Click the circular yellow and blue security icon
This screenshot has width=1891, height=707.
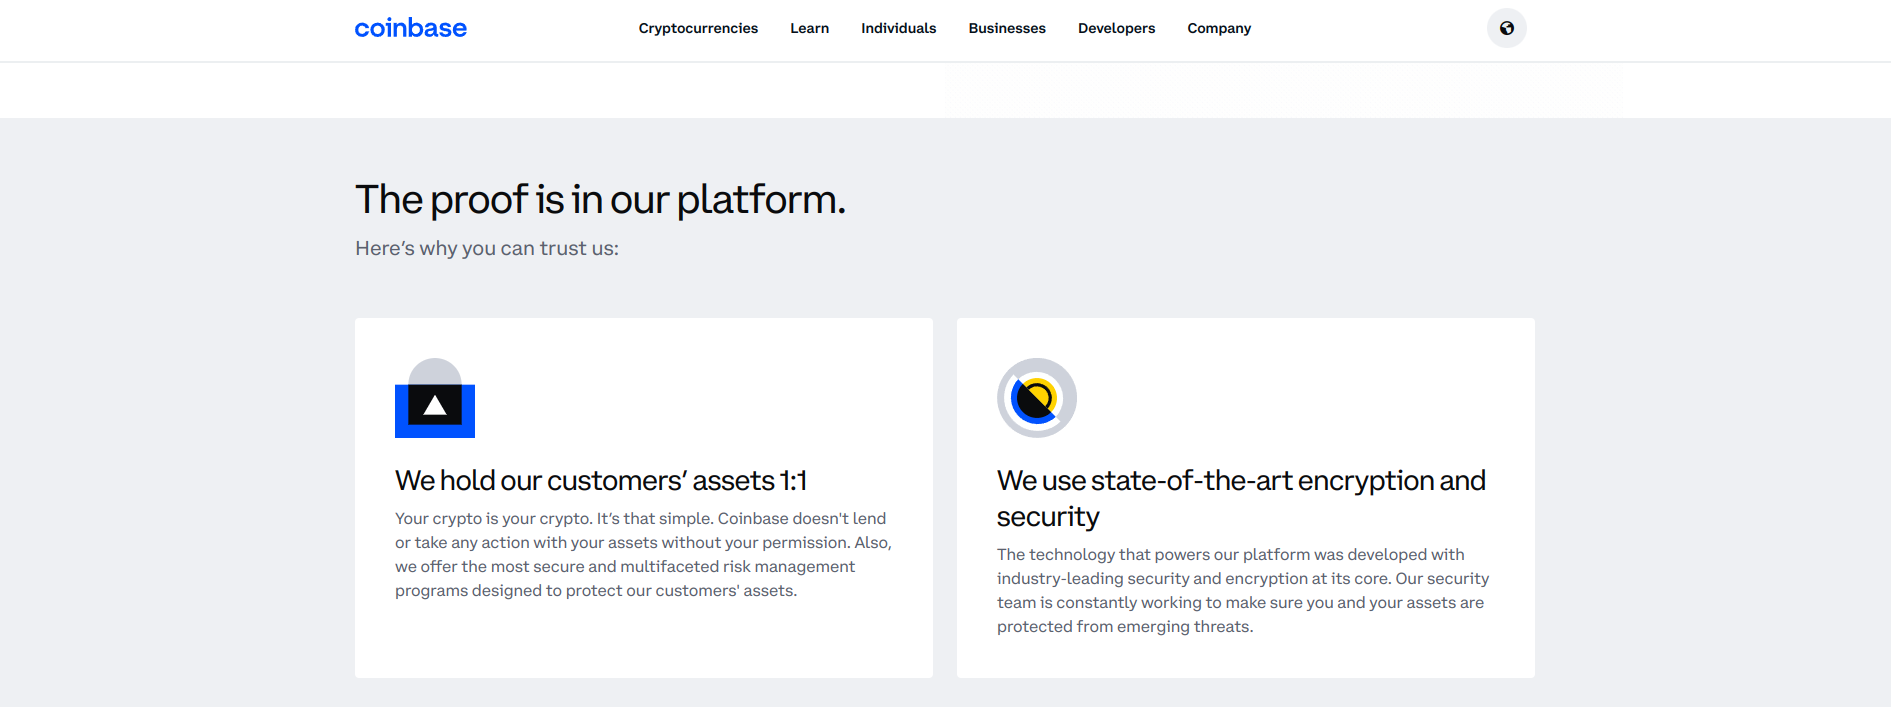tap(1036, 398)
